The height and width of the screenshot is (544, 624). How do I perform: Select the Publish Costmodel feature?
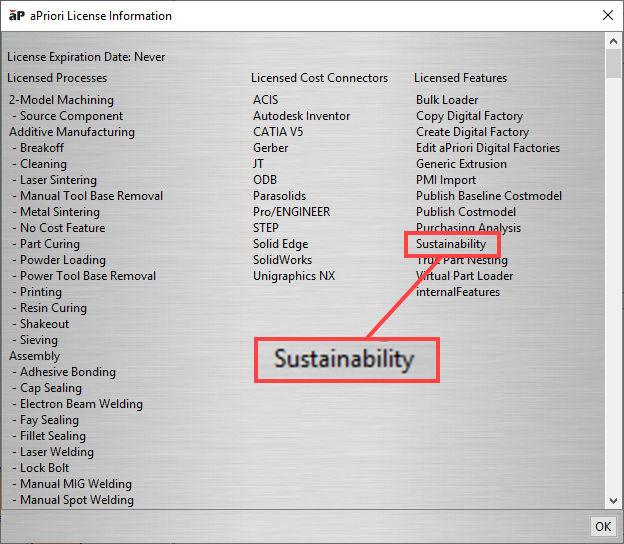[x=466, y=212]
